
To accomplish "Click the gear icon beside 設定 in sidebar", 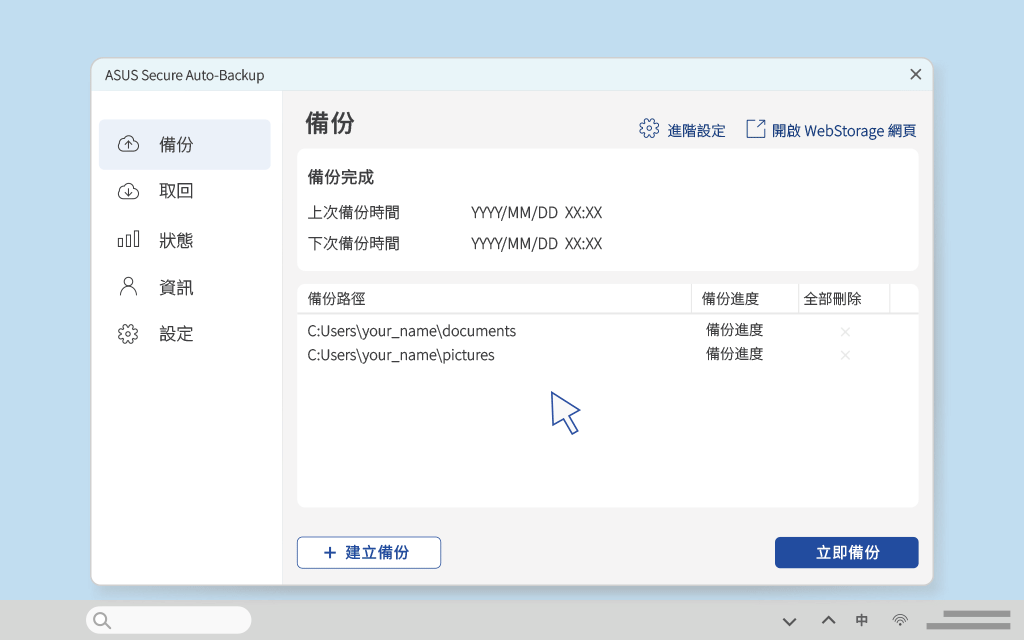I will pos(128,334).
